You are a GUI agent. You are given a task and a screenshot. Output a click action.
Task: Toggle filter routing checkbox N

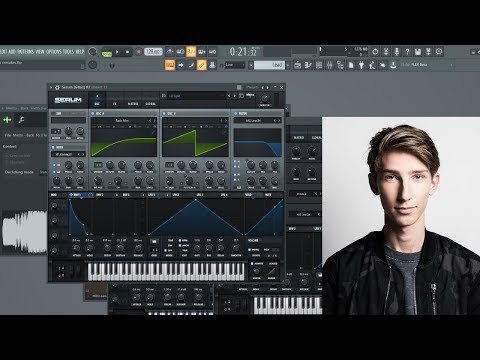tap(235, 174)
